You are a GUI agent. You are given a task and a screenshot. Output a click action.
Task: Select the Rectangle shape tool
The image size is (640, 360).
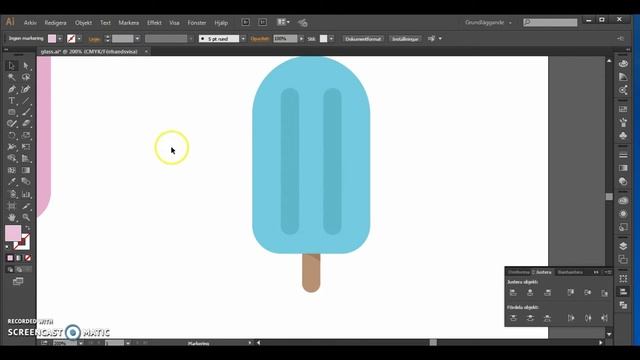click(11, 112)
